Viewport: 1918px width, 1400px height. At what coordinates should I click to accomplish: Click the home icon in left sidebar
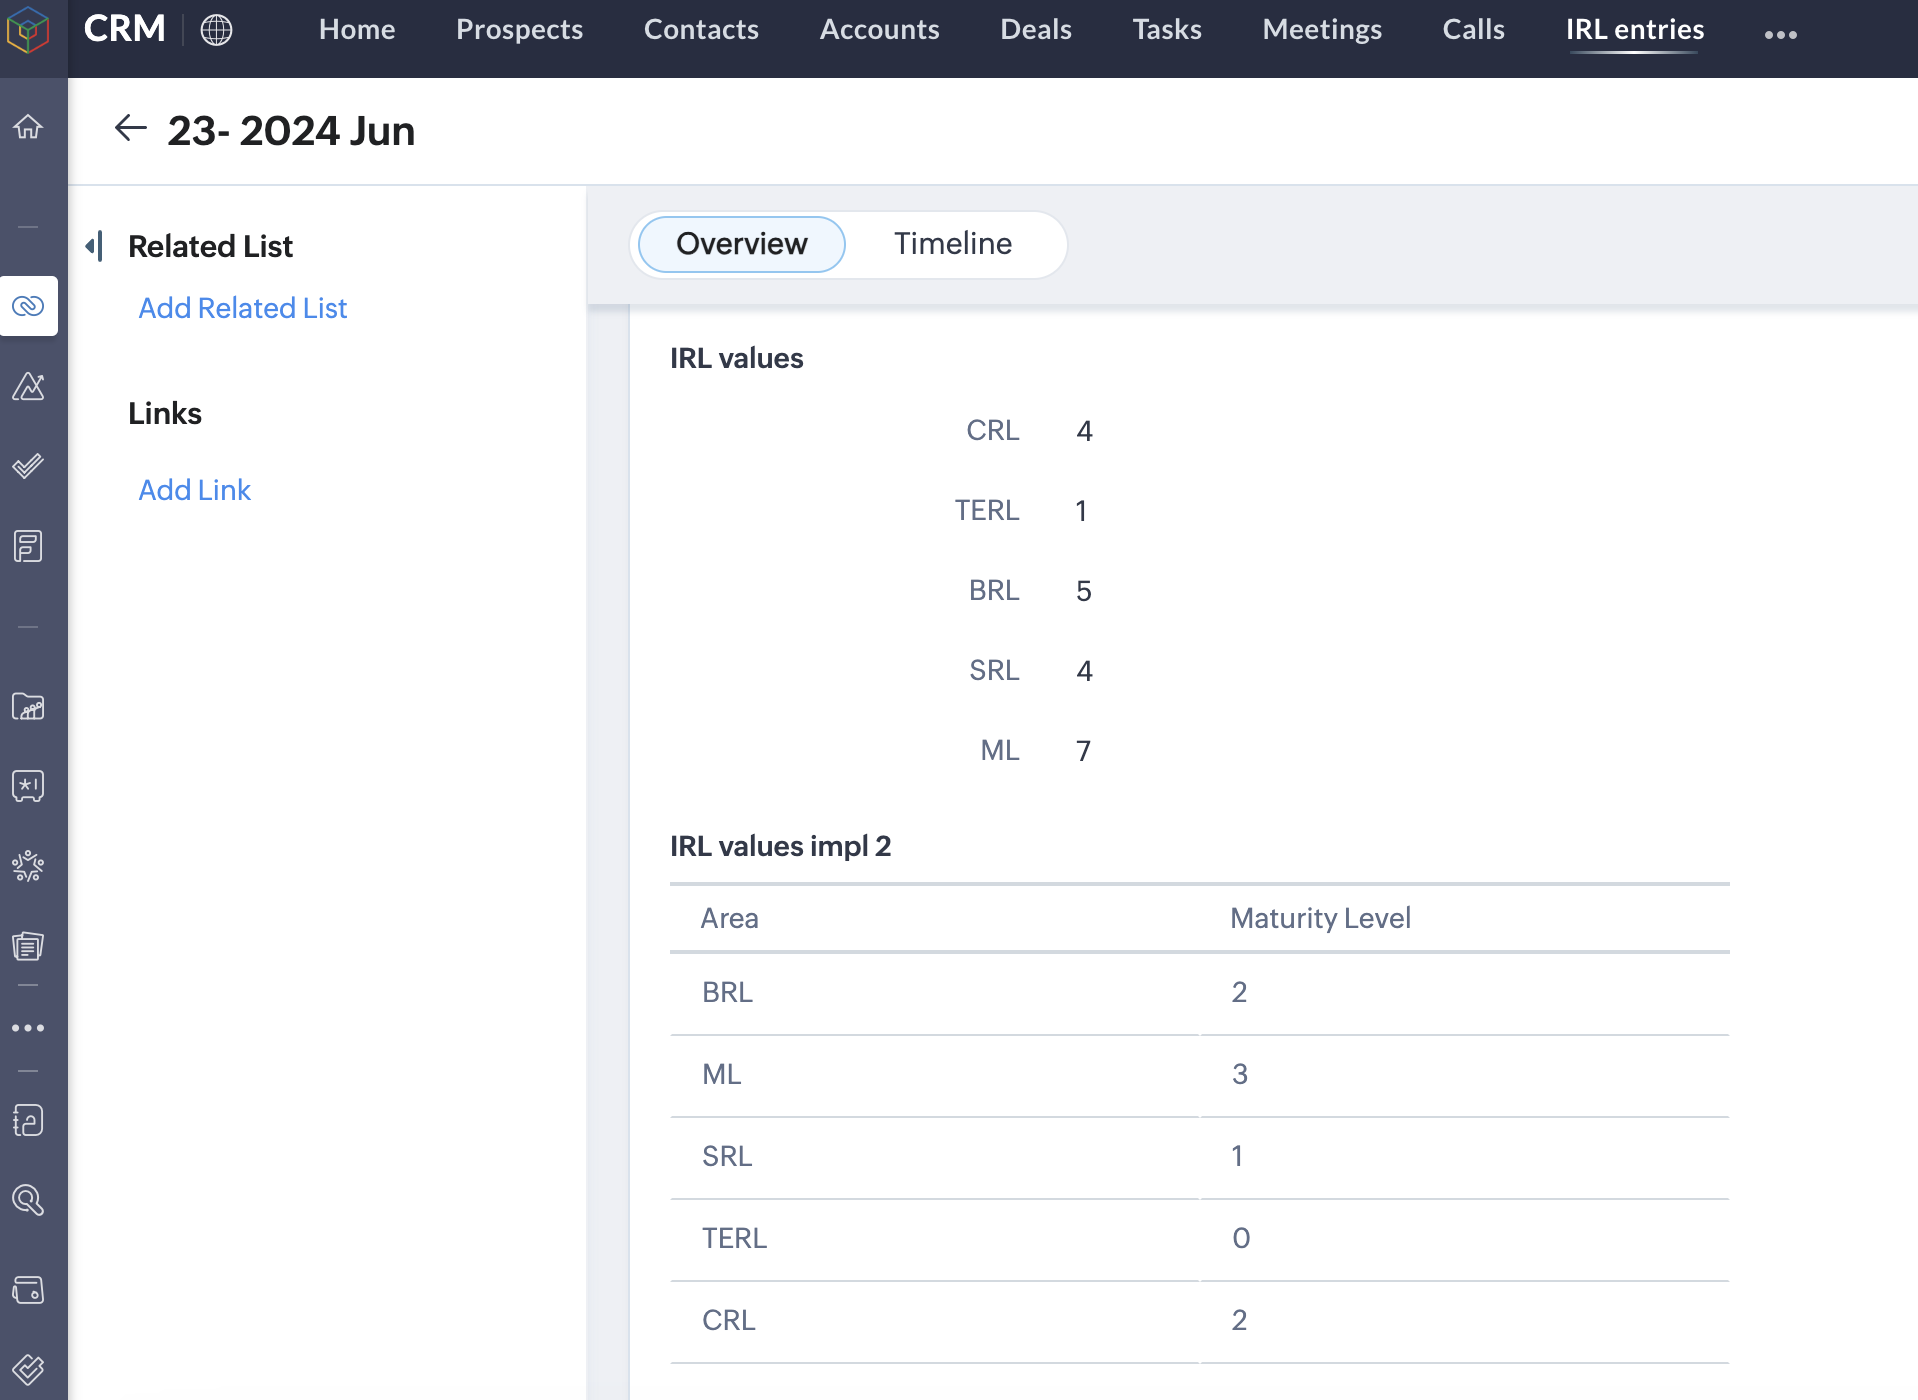click(x=28, y=127)
